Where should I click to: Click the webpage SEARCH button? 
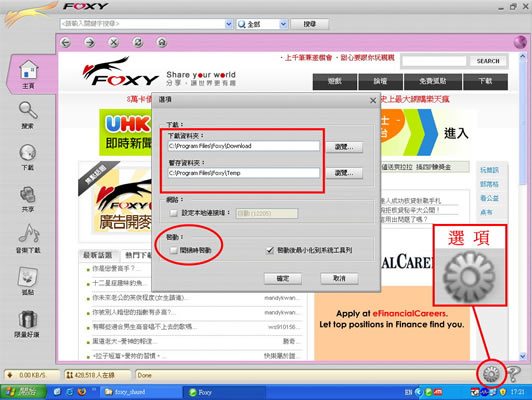[488, 61]
